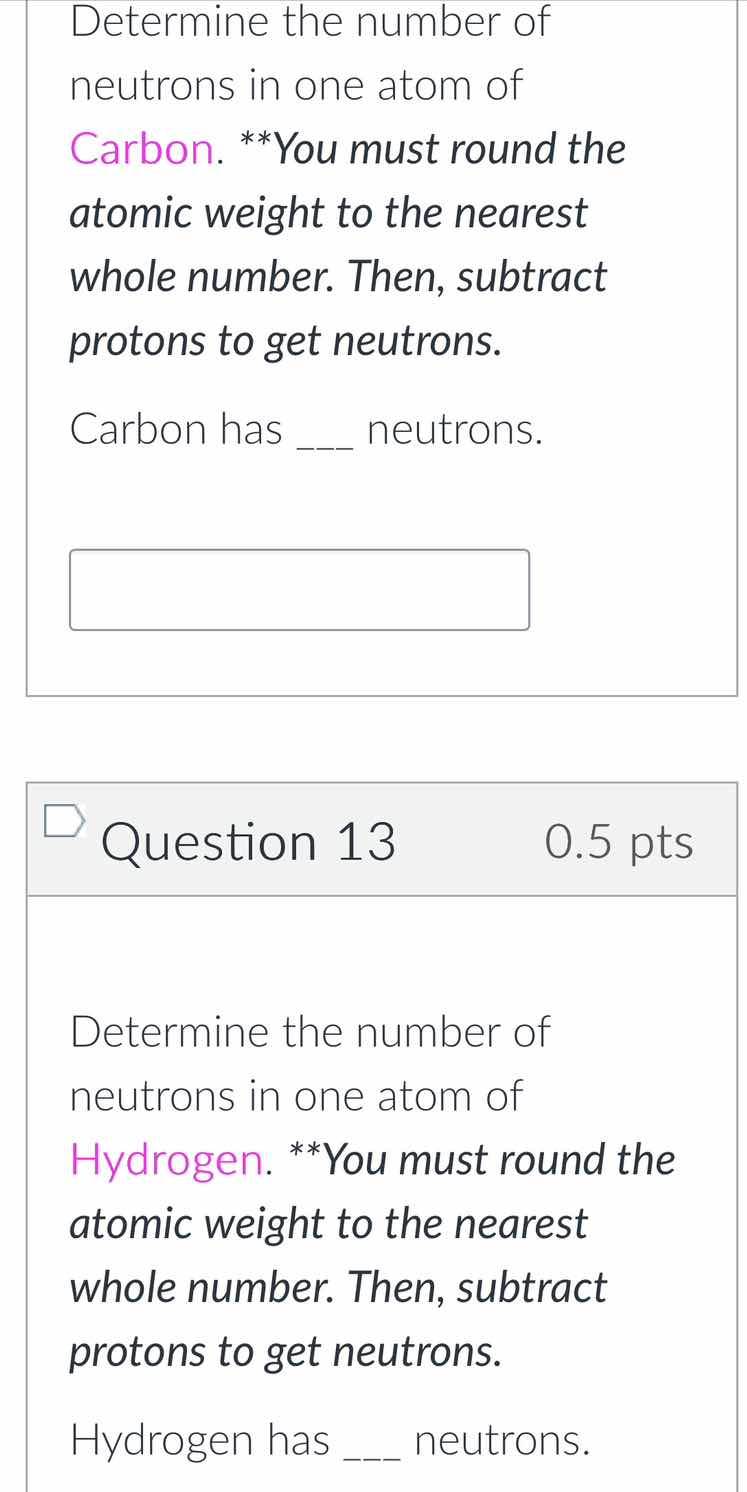Click the border of the answer text box
The height and width of the screenshot is (1492, 747).
click(298, 550)
